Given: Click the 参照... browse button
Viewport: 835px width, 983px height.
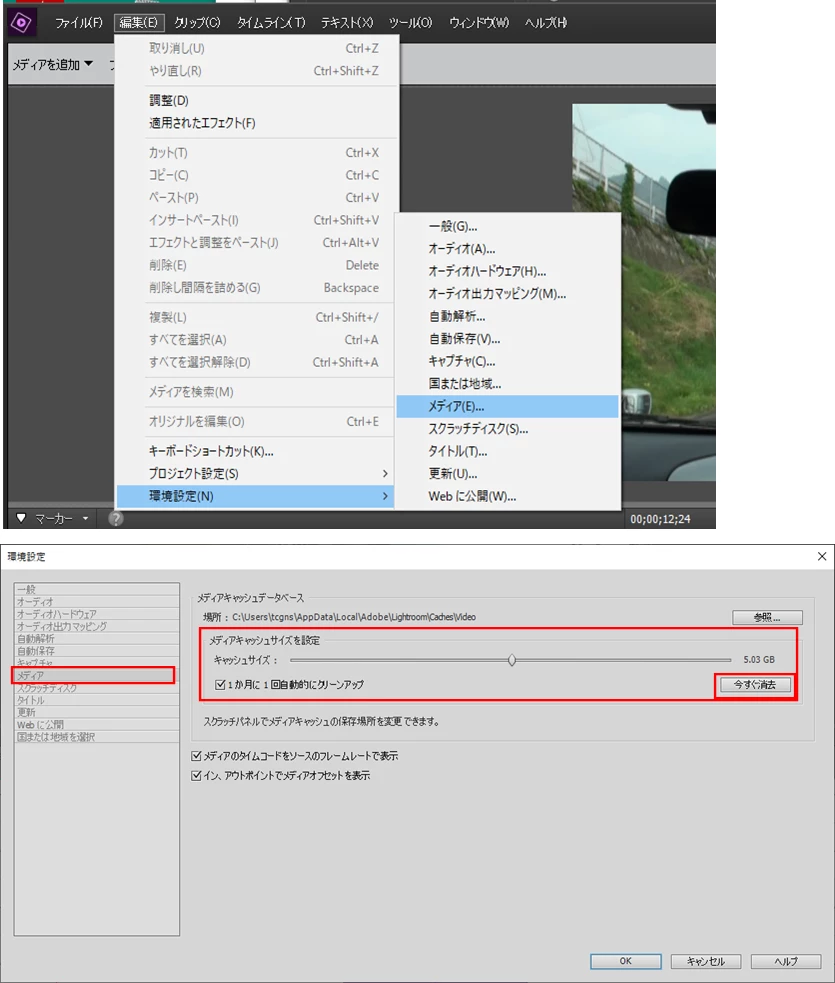Looking at the screenshot, I should click(767, 618).
